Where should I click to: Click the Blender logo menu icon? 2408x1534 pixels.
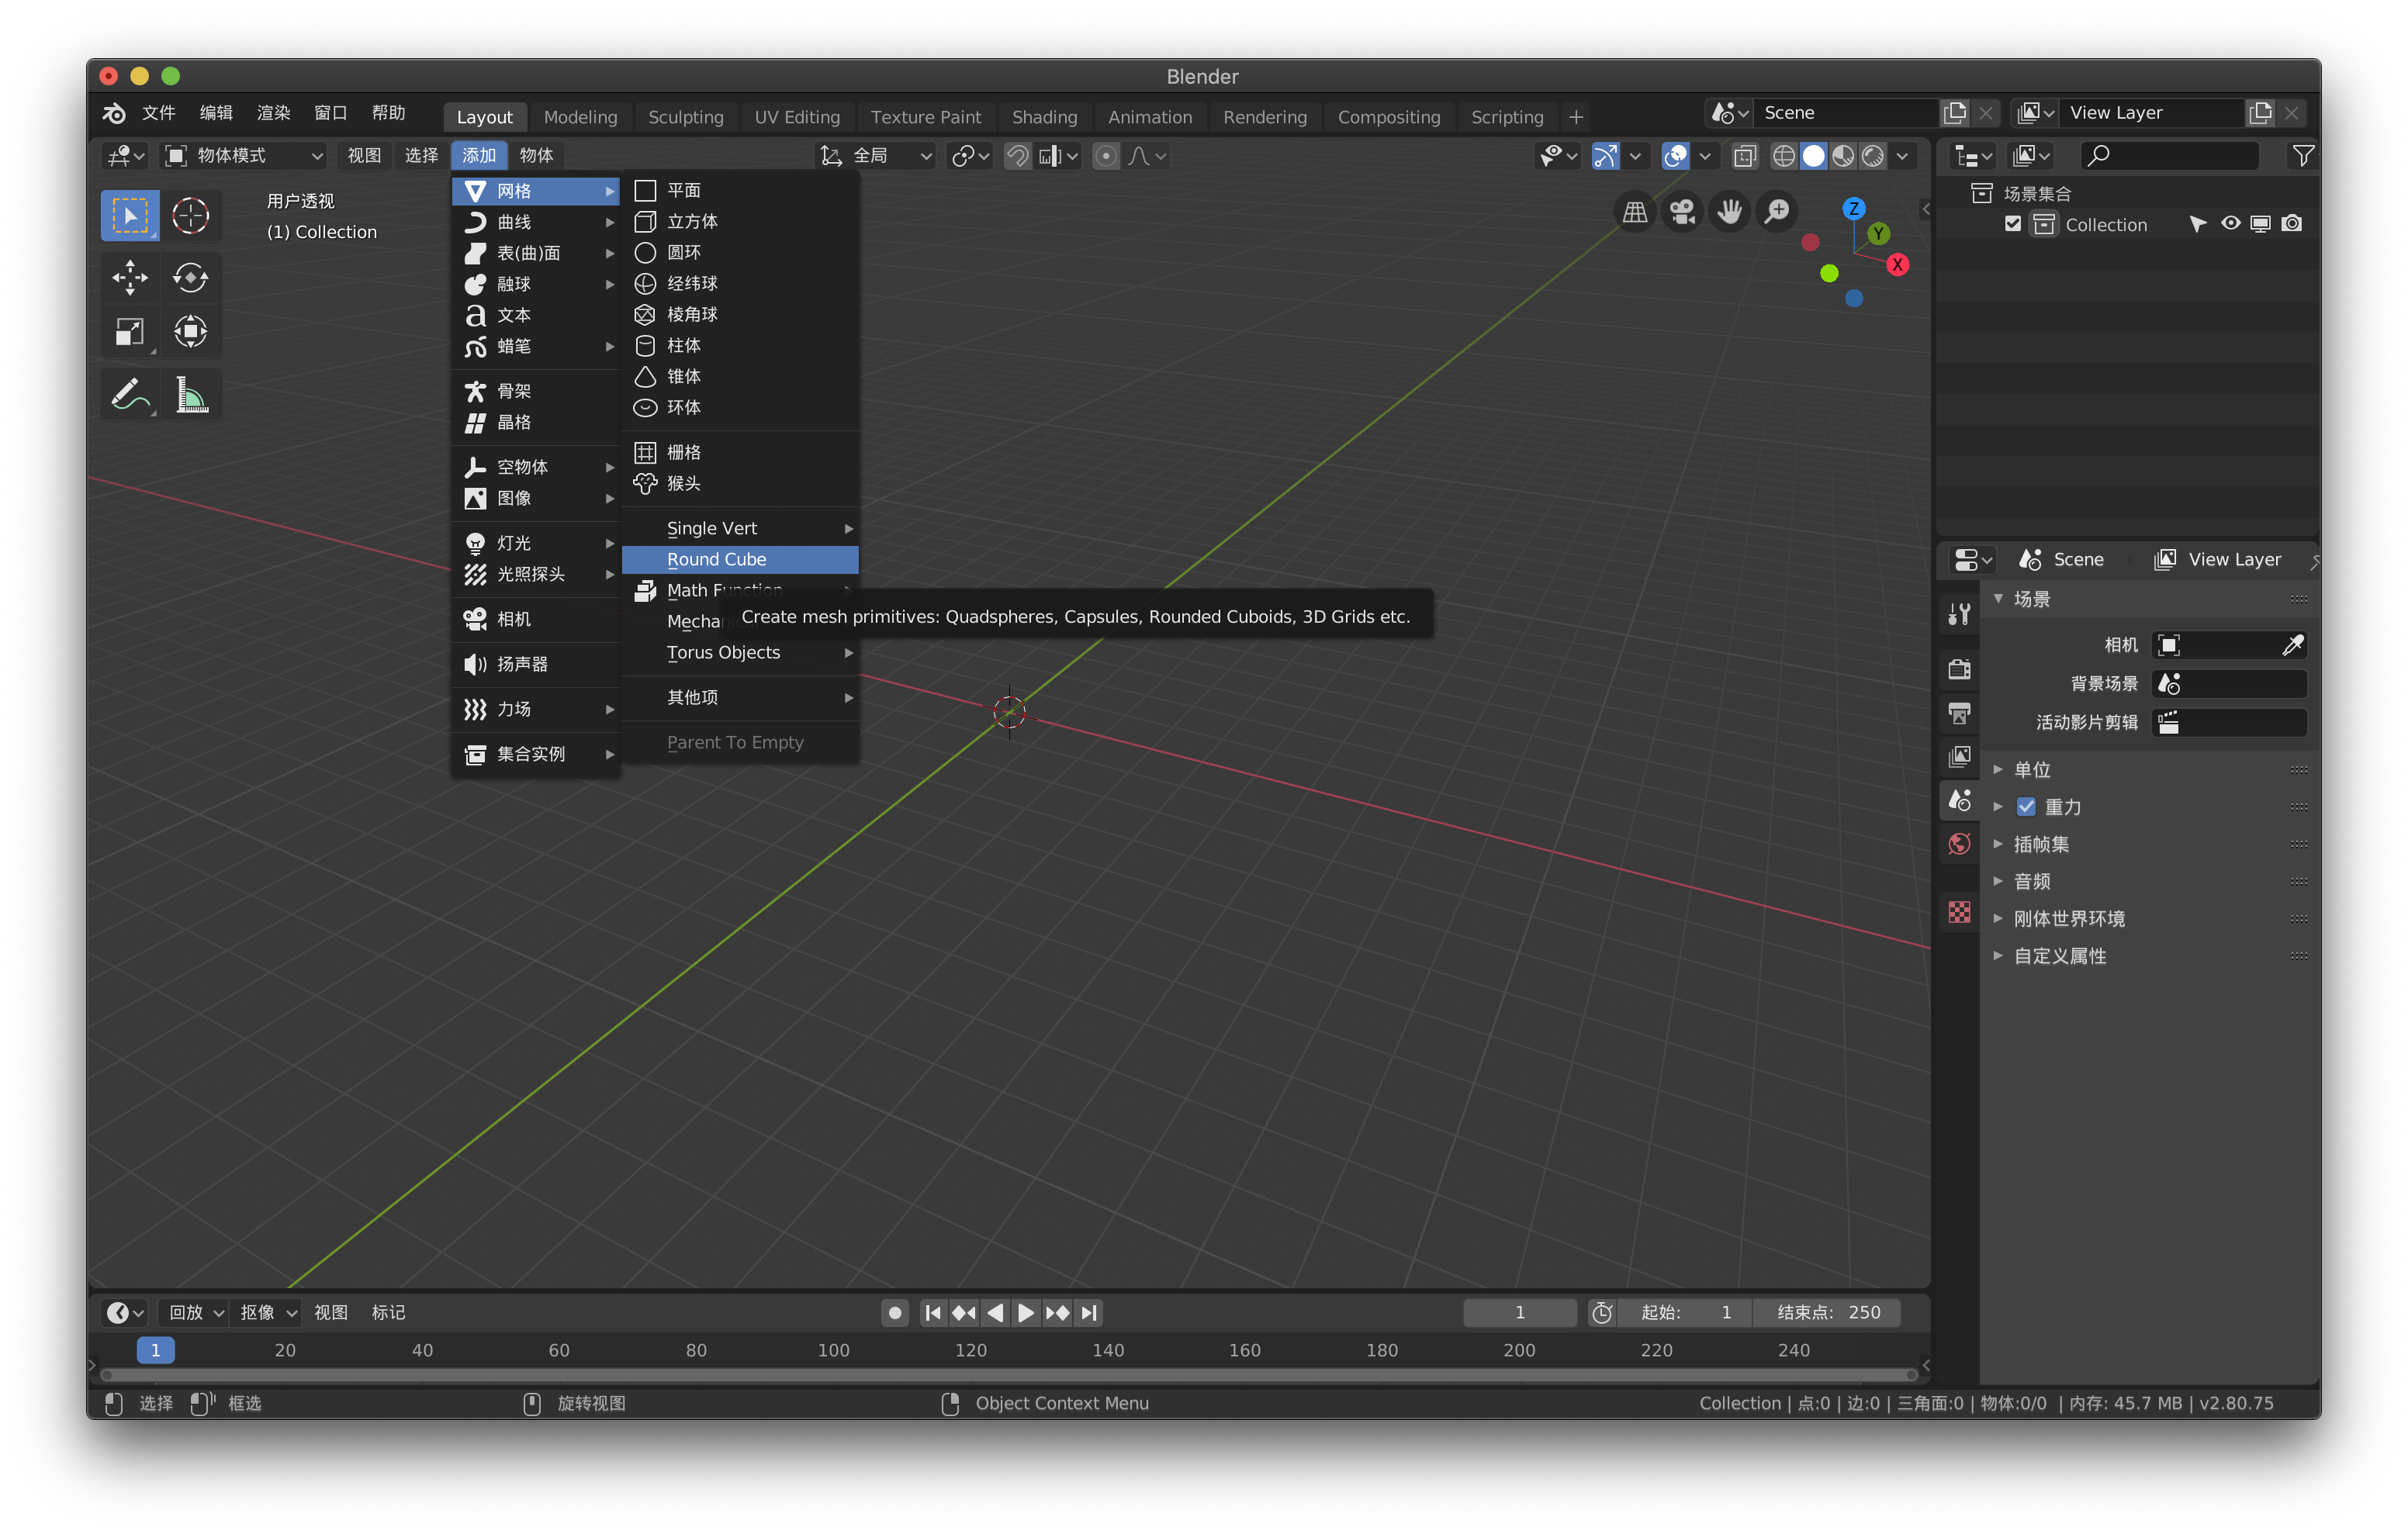click(x=114, y=113)
